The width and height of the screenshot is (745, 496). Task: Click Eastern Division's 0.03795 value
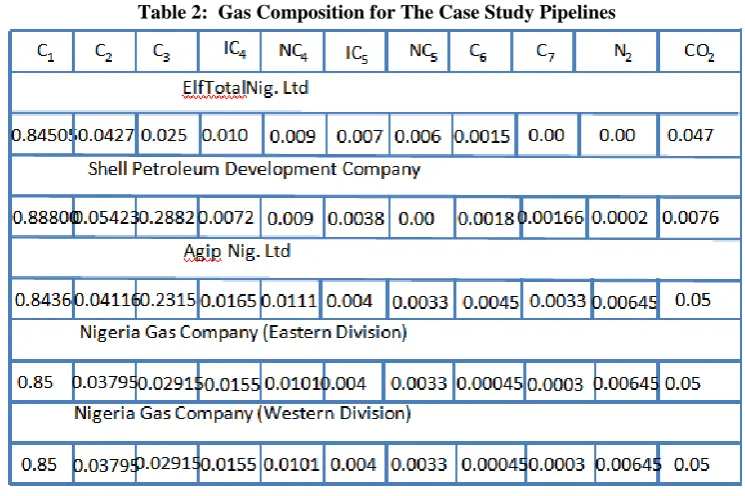tap(105, 382)
